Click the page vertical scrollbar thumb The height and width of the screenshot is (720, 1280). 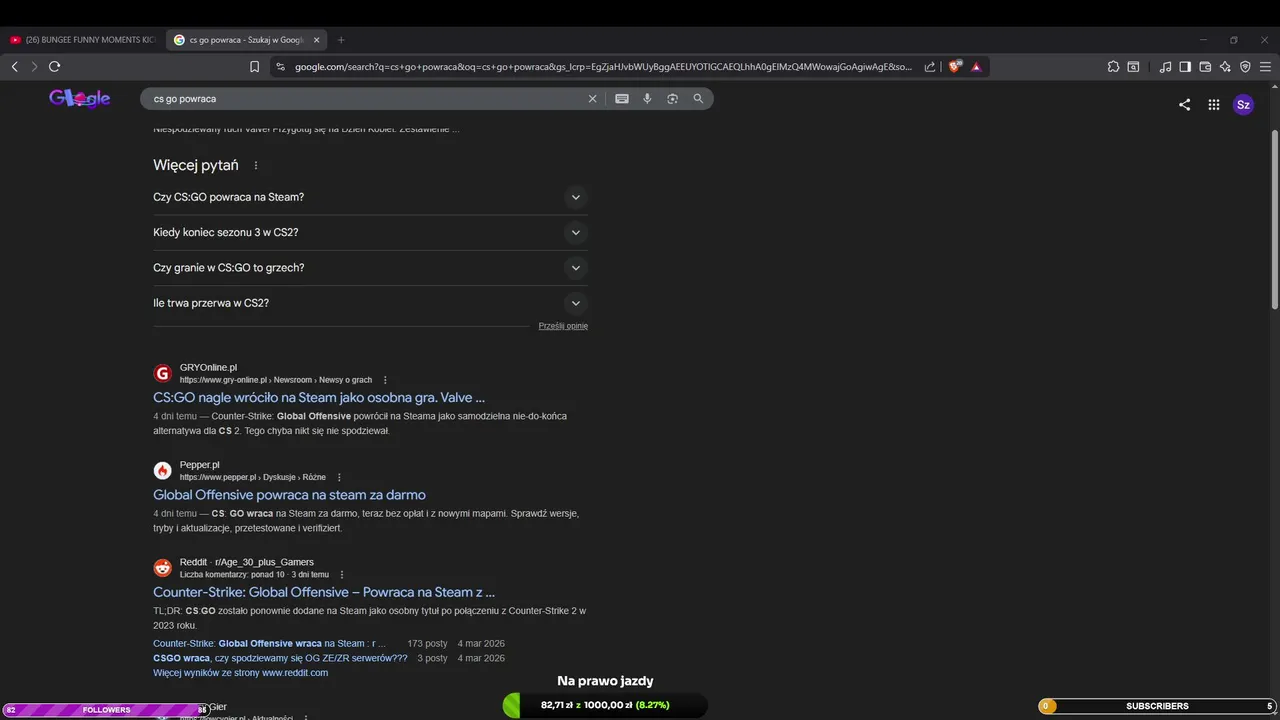coord(1274,218)
